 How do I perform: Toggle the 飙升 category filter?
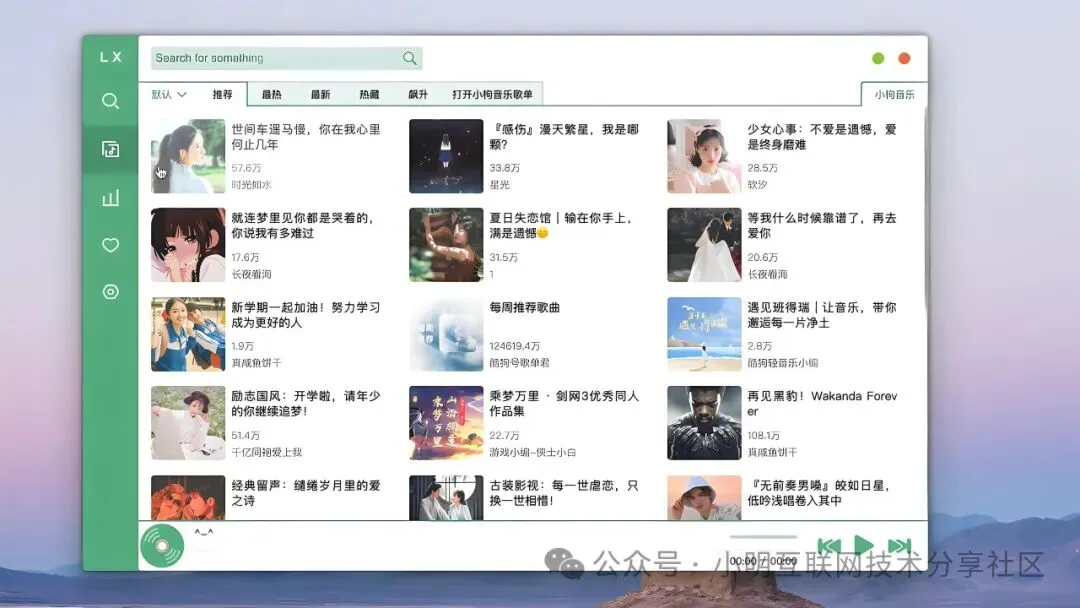pyautogui.click(x=416, y=93)
